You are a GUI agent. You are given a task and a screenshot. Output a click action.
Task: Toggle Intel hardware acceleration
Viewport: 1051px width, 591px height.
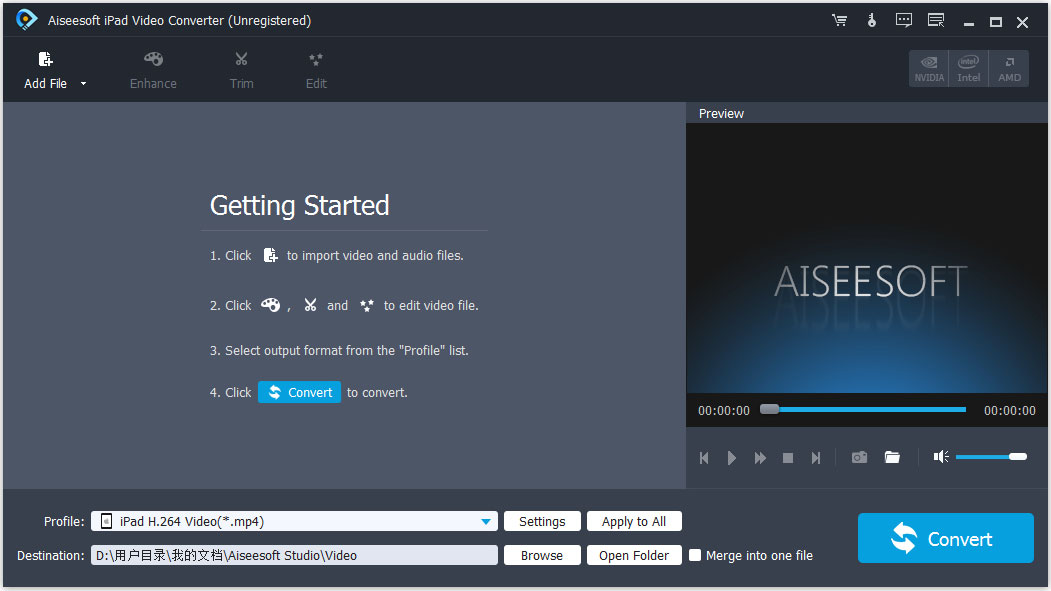(x=969, y=68)
